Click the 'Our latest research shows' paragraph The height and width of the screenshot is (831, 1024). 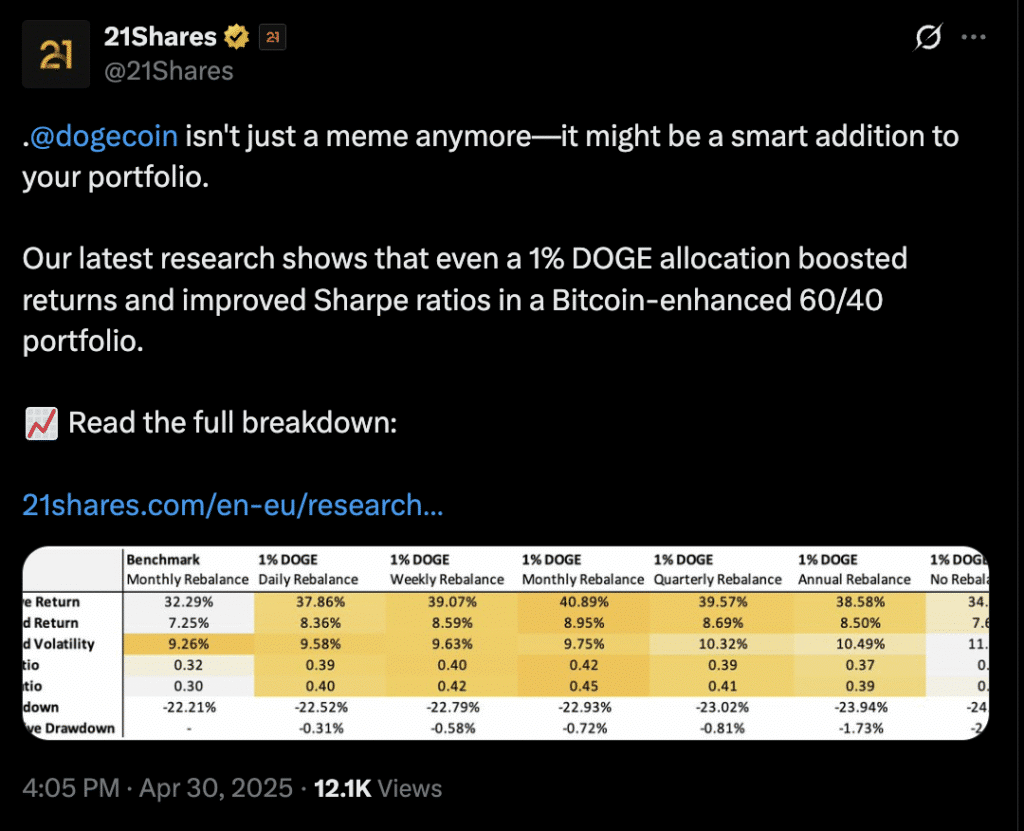465,300
